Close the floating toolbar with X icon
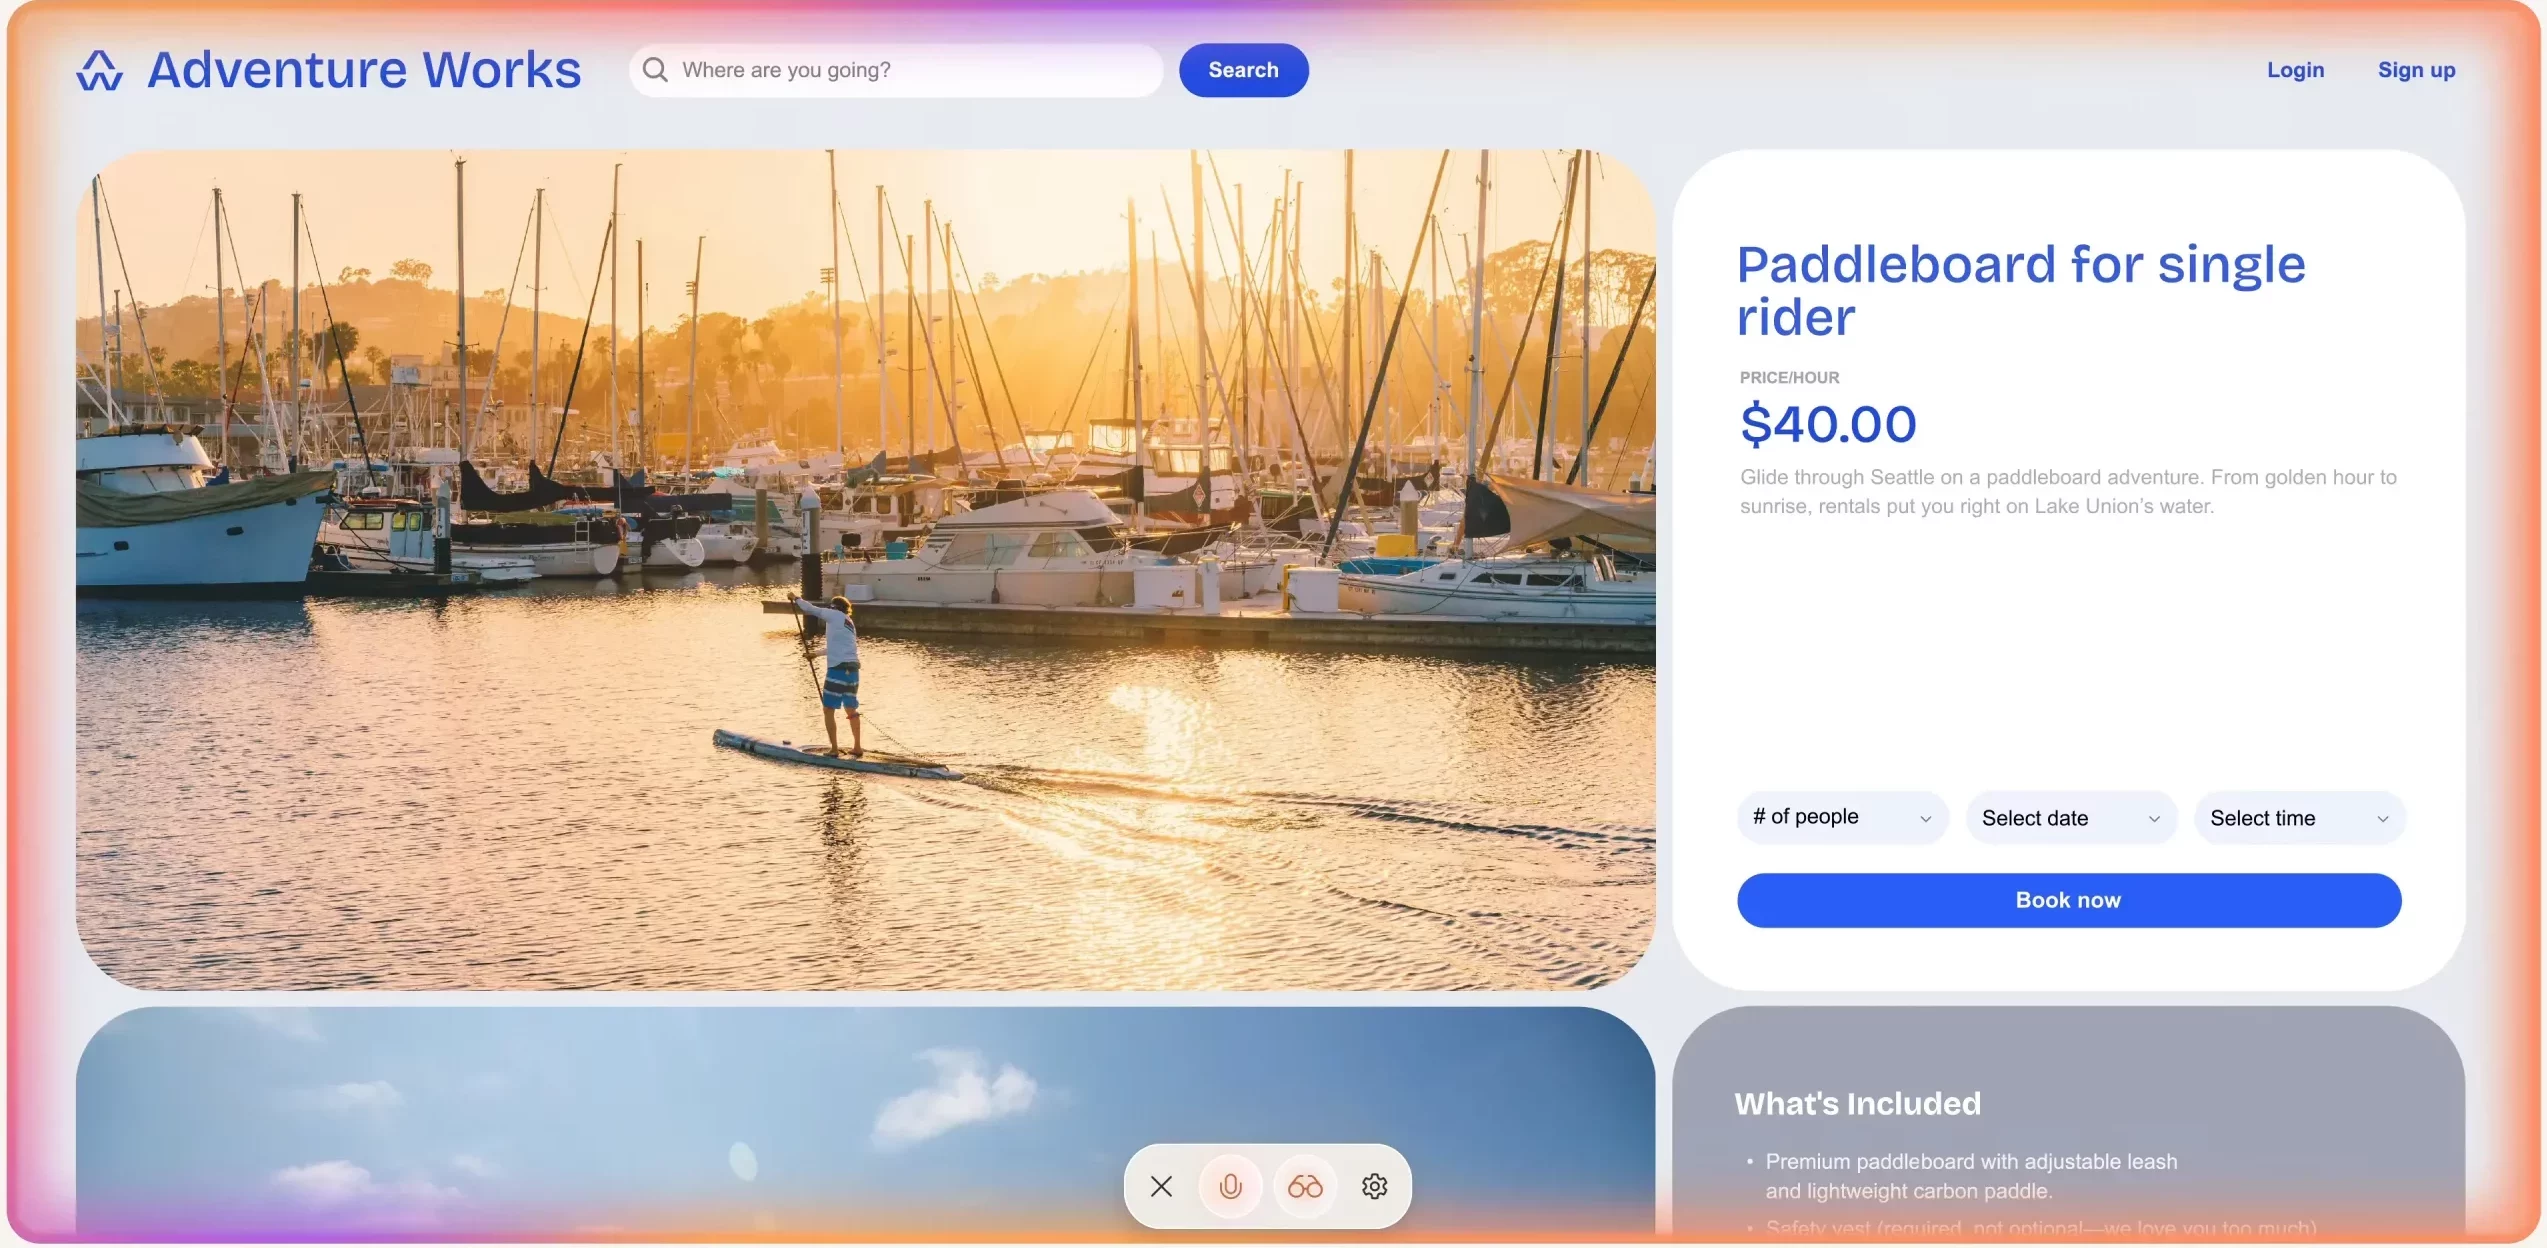The width and height of the screenshot is (2547, 1248). tap(1161, 1186)
